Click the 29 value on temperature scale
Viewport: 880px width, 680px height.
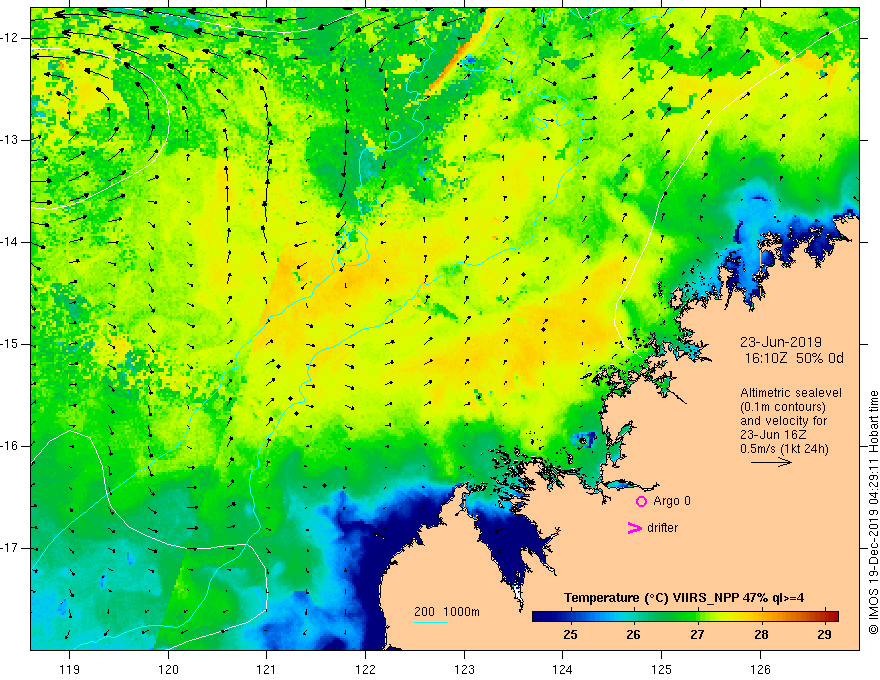(824, 635)
